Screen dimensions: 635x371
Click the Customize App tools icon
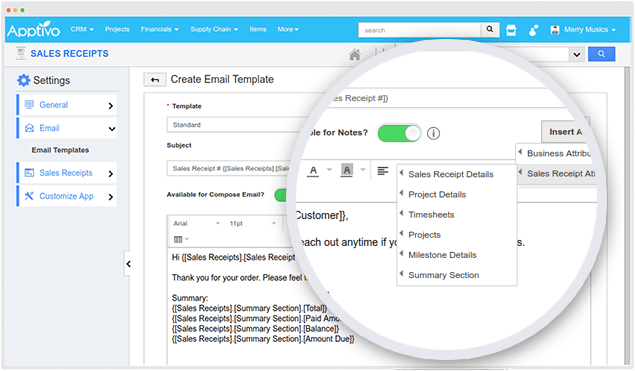tap(29, 196)
